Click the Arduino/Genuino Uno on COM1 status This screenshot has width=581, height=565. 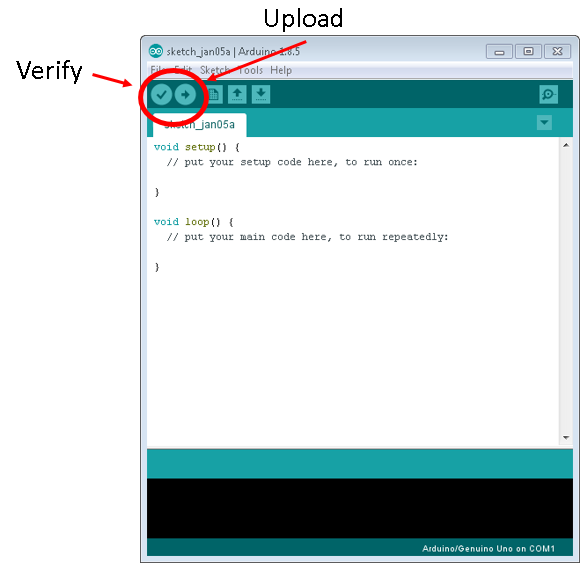pyautogui.click(x=488, y=548)
